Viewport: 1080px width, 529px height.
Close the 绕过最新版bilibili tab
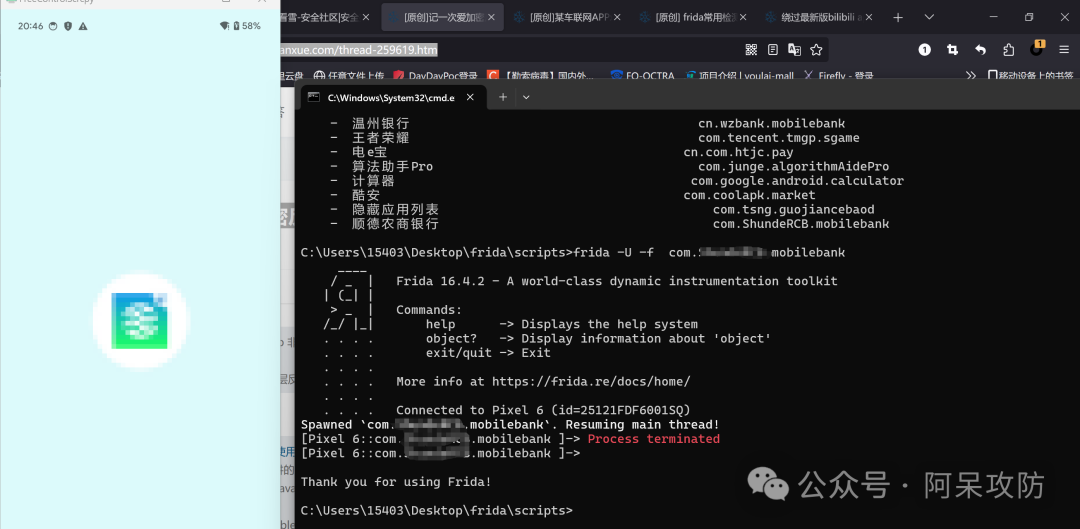868,17
